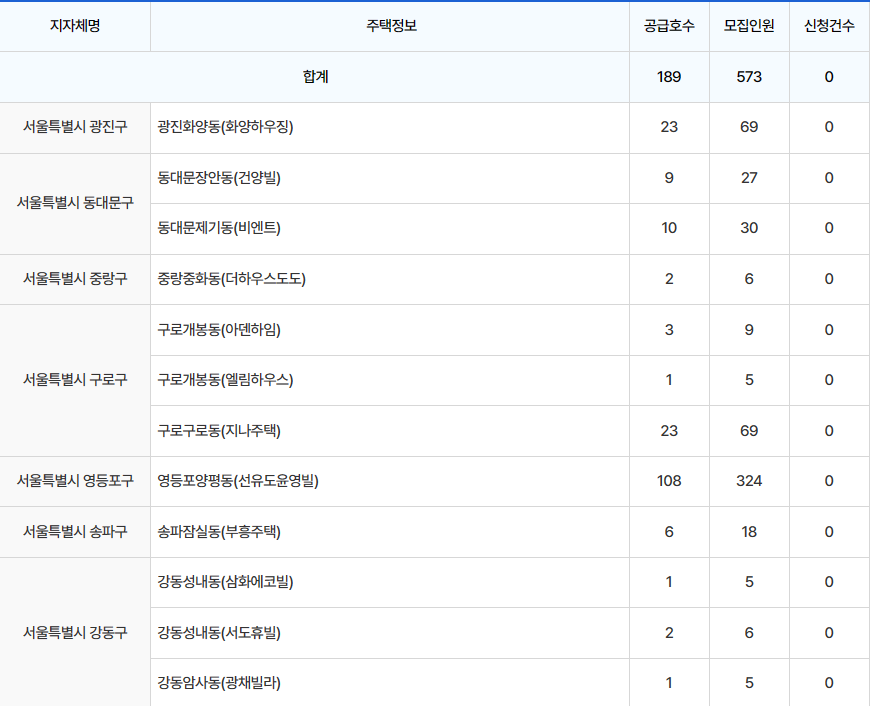Select 강동성내동(삼화에코빌) housing entry

click(225, 582)
